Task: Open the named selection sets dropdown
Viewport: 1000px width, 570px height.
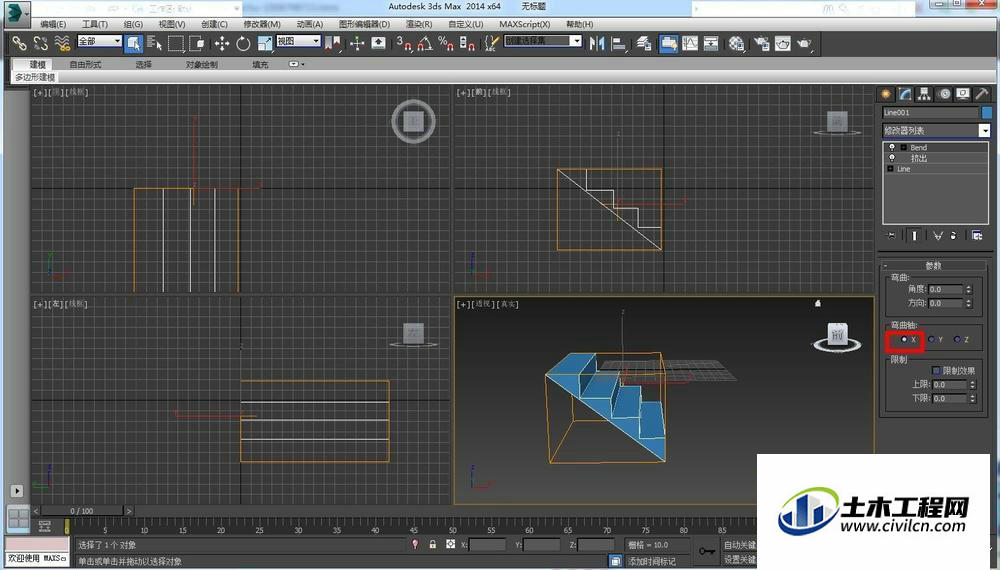Action: pyautogui.click(x=543, y=41)
